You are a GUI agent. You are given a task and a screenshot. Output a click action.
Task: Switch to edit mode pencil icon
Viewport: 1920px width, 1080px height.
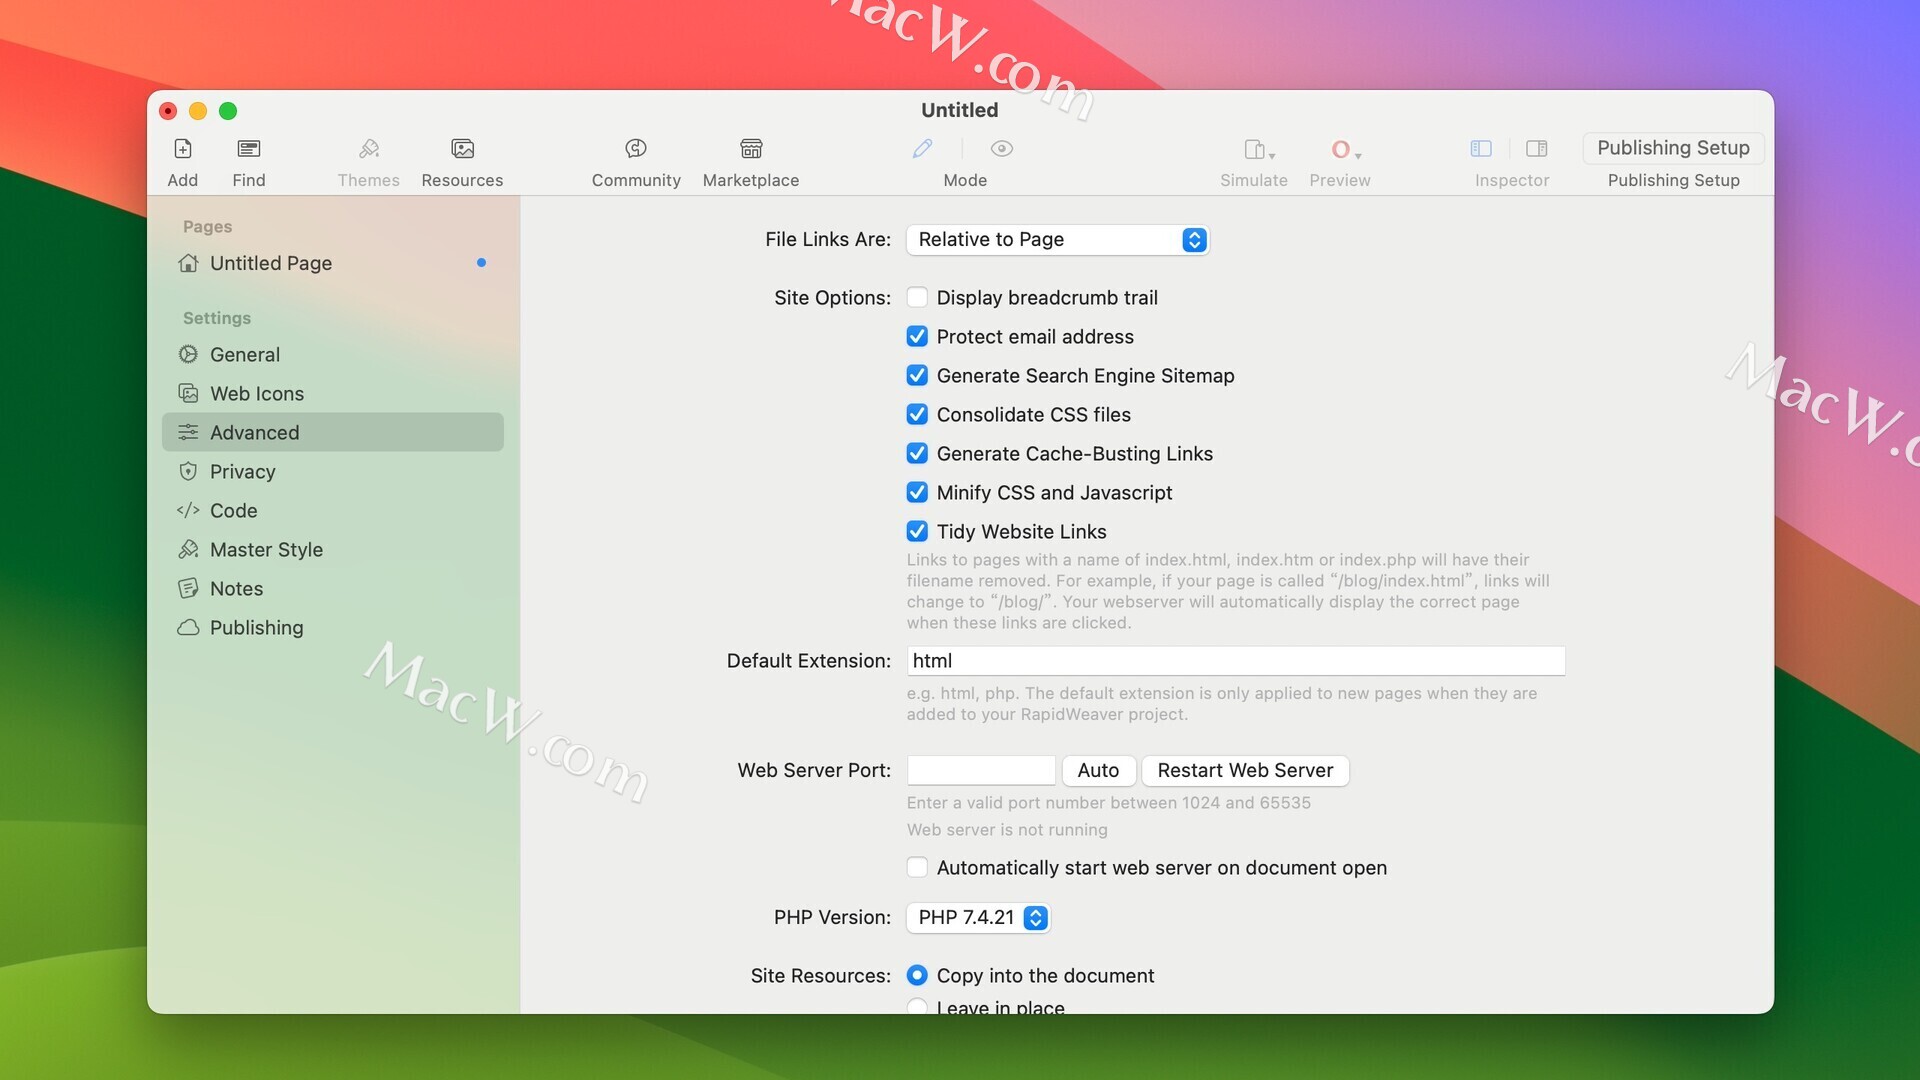(923, 149)
